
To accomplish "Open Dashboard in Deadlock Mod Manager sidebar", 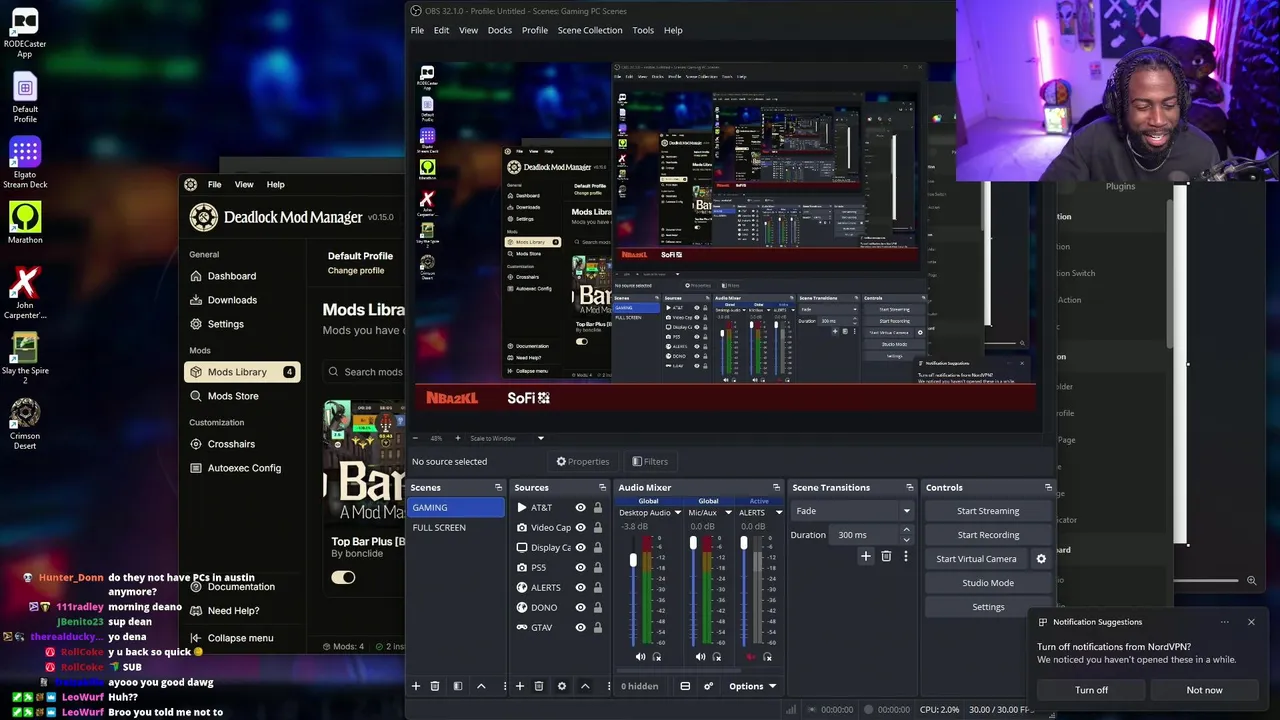I will coord(232,276).
